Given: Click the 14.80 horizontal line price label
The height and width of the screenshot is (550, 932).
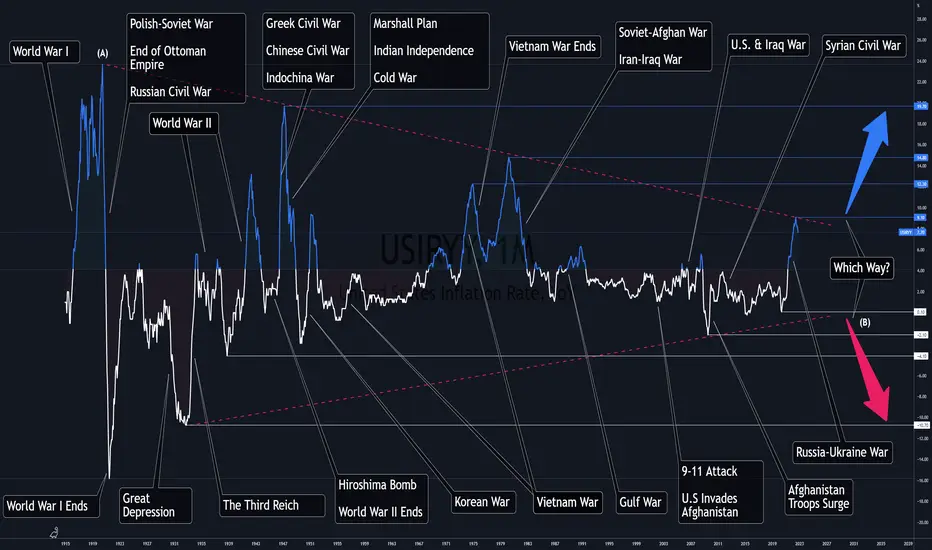Looking at the screenshot, I should pyautogui.click(x=921, y=158).
